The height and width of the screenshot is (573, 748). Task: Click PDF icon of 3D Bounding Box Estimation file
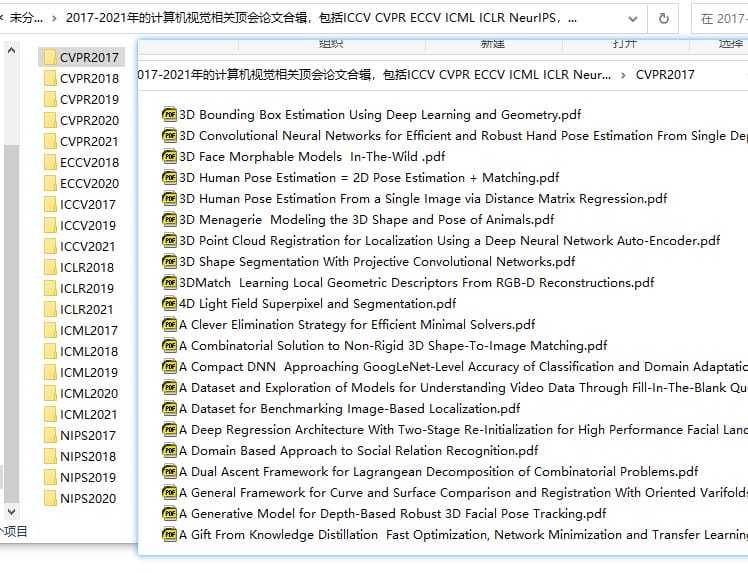(x=169, y=114)
